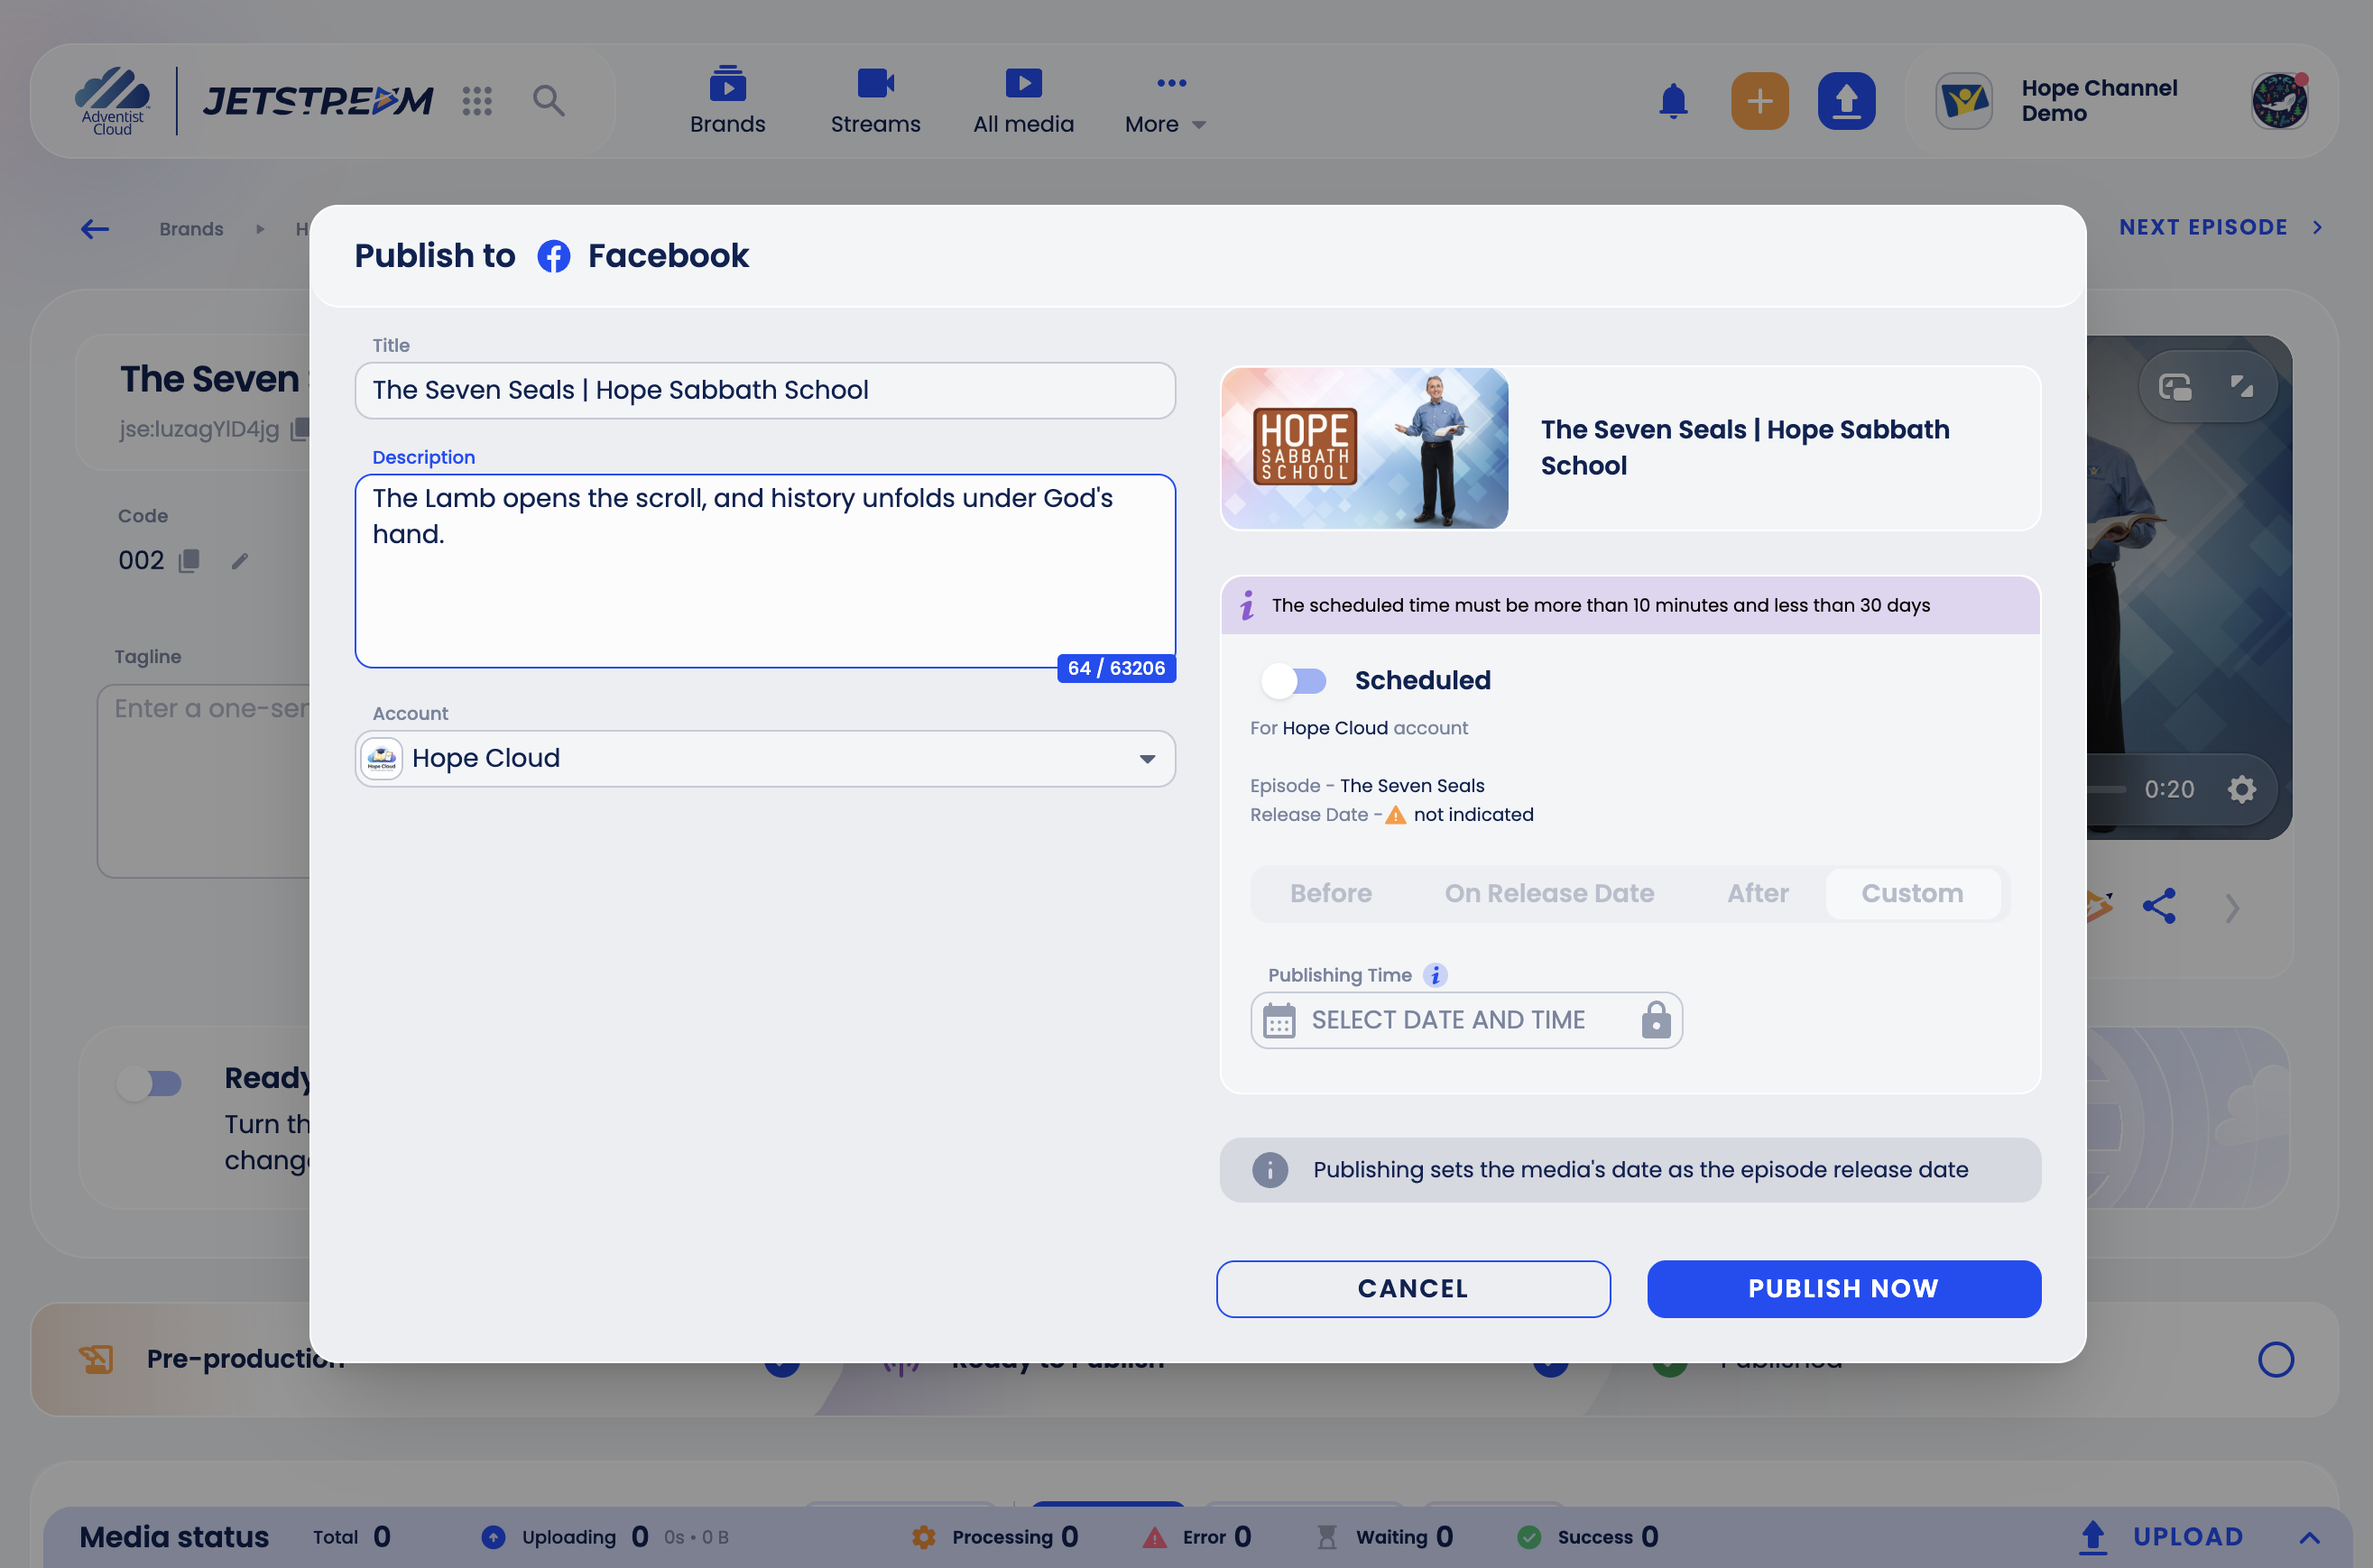Image resolution: width=2373 pixels, height=1568 pixels.
Task: Click the Cancel button
Action: 1412,1288
